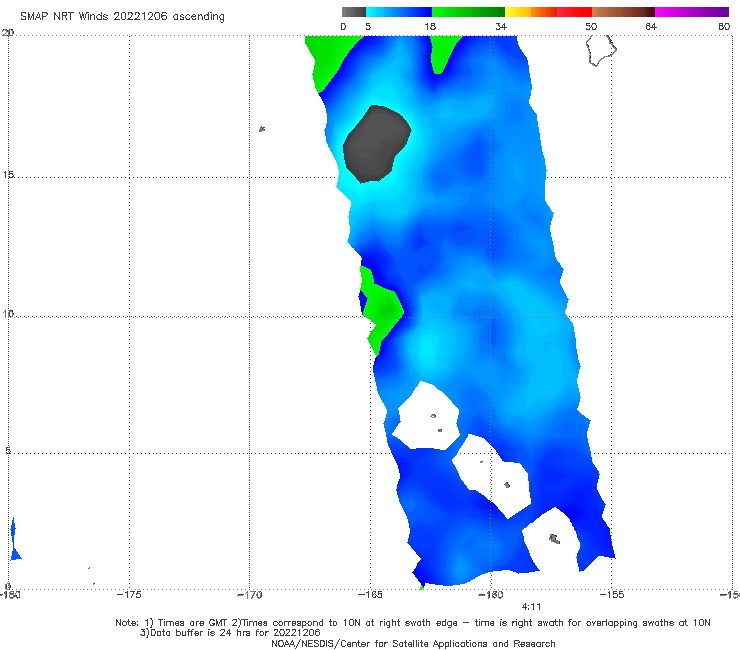Click the latitude label '20' on left axis
Screen dimensions: 740x650
[x=8, y=32]
